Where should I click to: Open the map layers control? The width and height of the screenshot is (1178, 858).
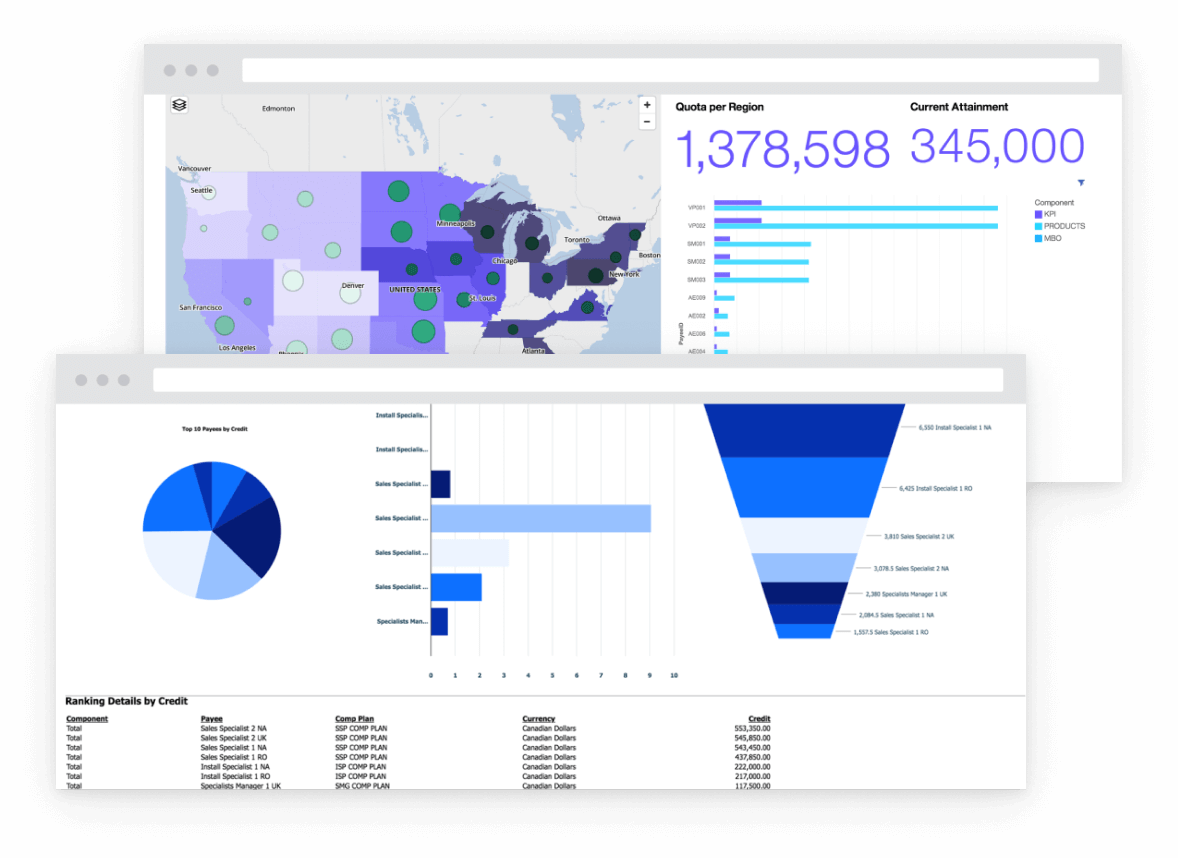coord(179,105)
